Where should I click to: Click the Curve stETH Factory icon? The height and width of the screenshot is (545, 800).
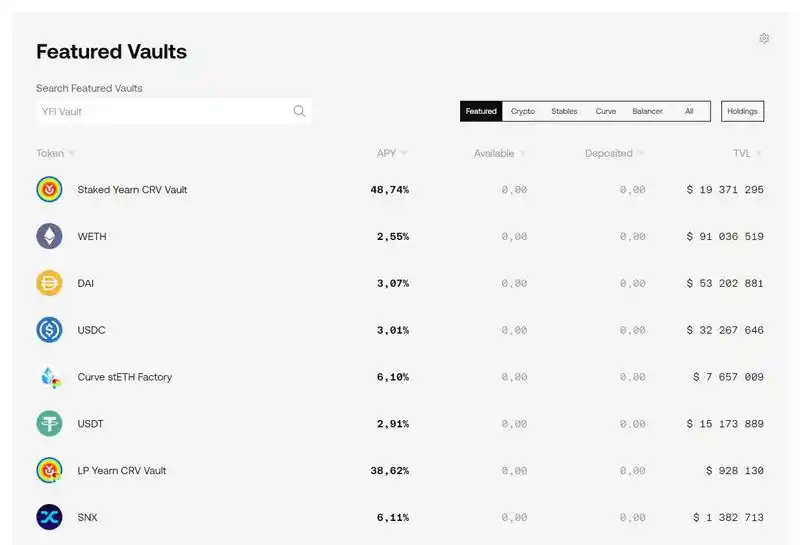point(49,377)
